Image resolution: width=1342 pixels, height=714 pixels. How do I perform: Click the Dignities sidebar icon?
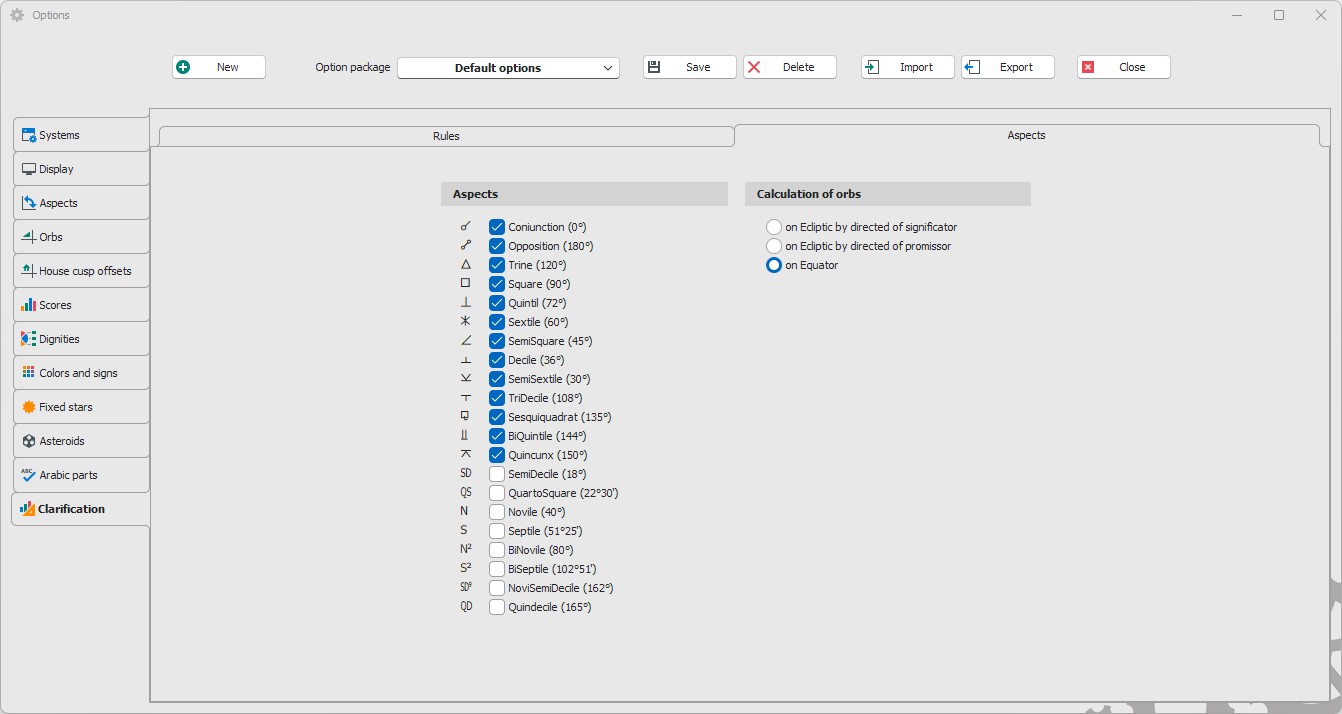pyautogui.click(x=29, y=339)
